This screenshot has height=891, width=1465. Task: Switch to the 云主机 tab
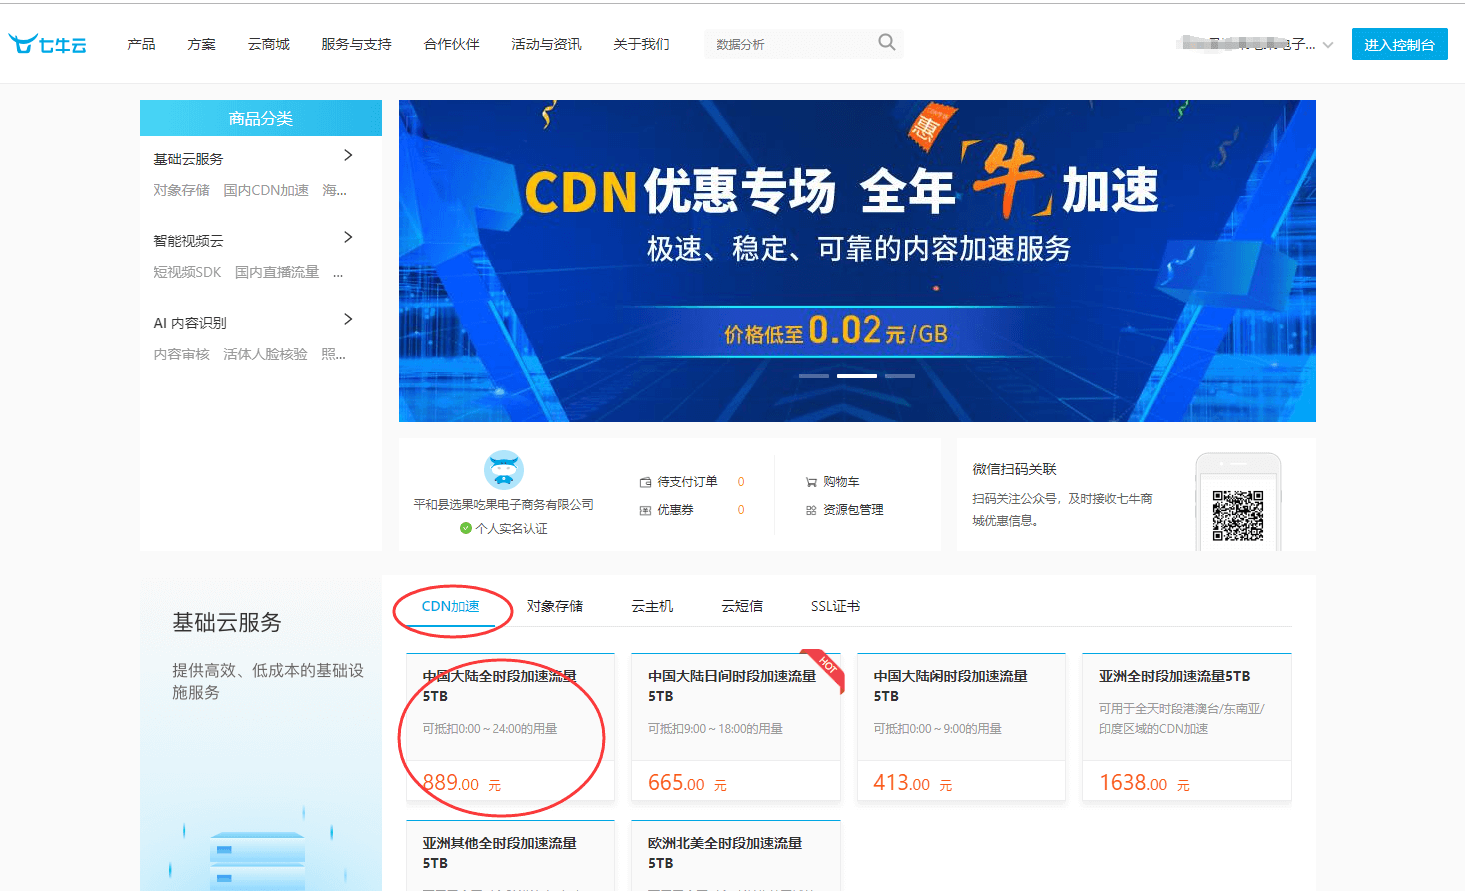tap(652, 606)
